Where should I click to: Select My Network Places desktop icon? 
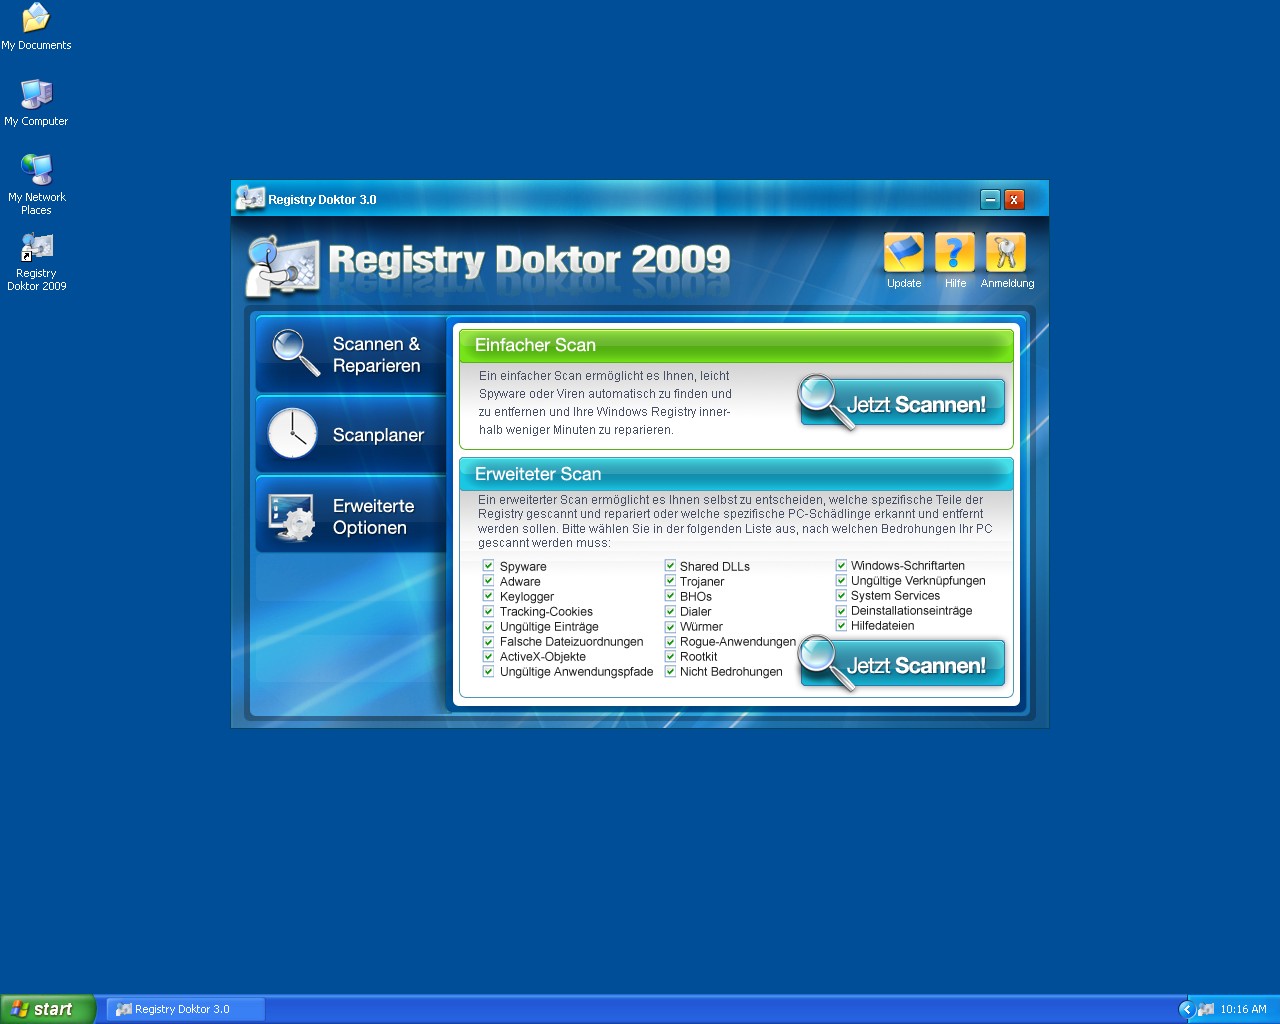[x=37, y=172]
